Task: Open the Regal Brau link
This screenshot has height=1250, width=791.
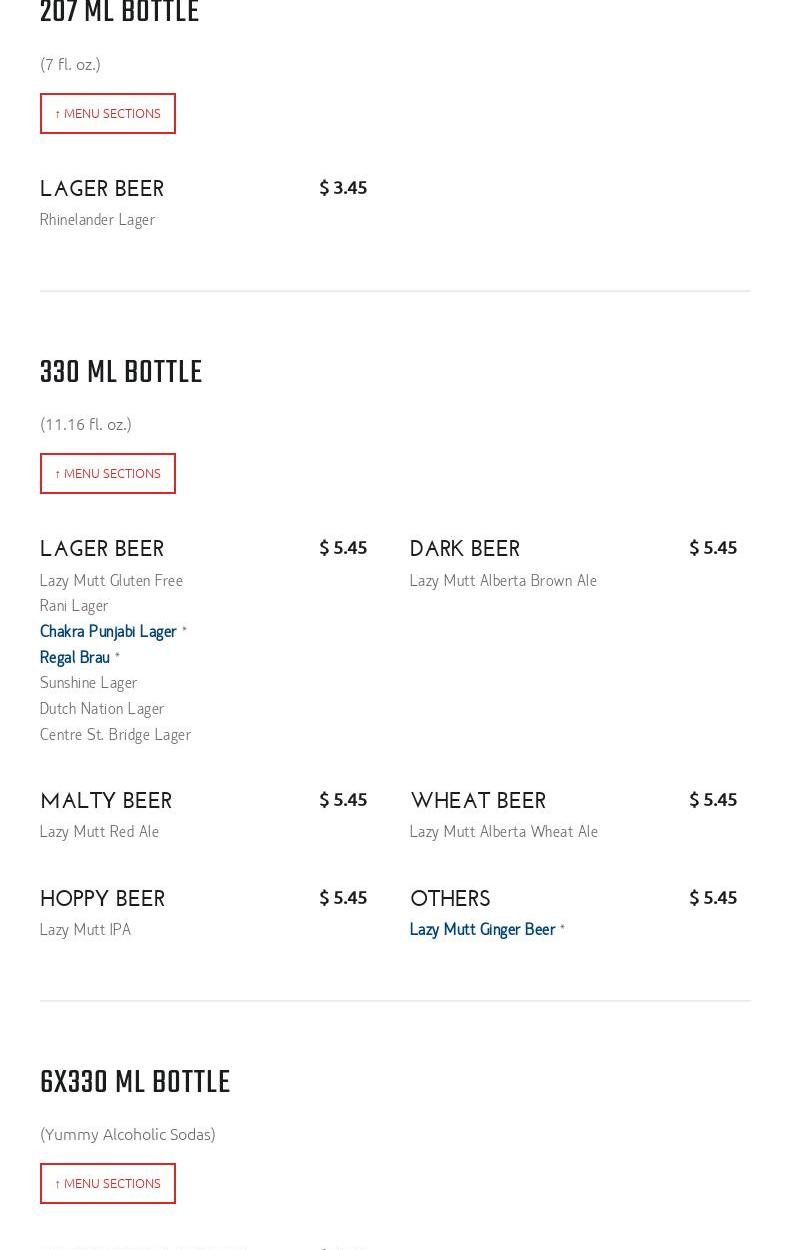Action: click(x=75, y=658)
